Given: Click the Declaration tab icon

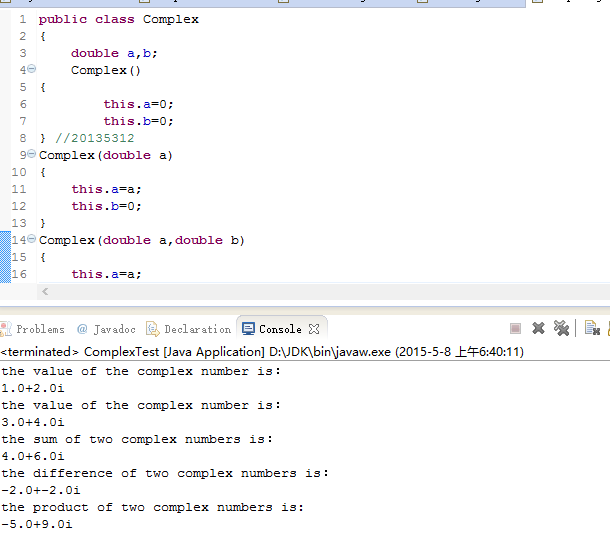Looking at the screenshot, I should (x=152, y=329).
